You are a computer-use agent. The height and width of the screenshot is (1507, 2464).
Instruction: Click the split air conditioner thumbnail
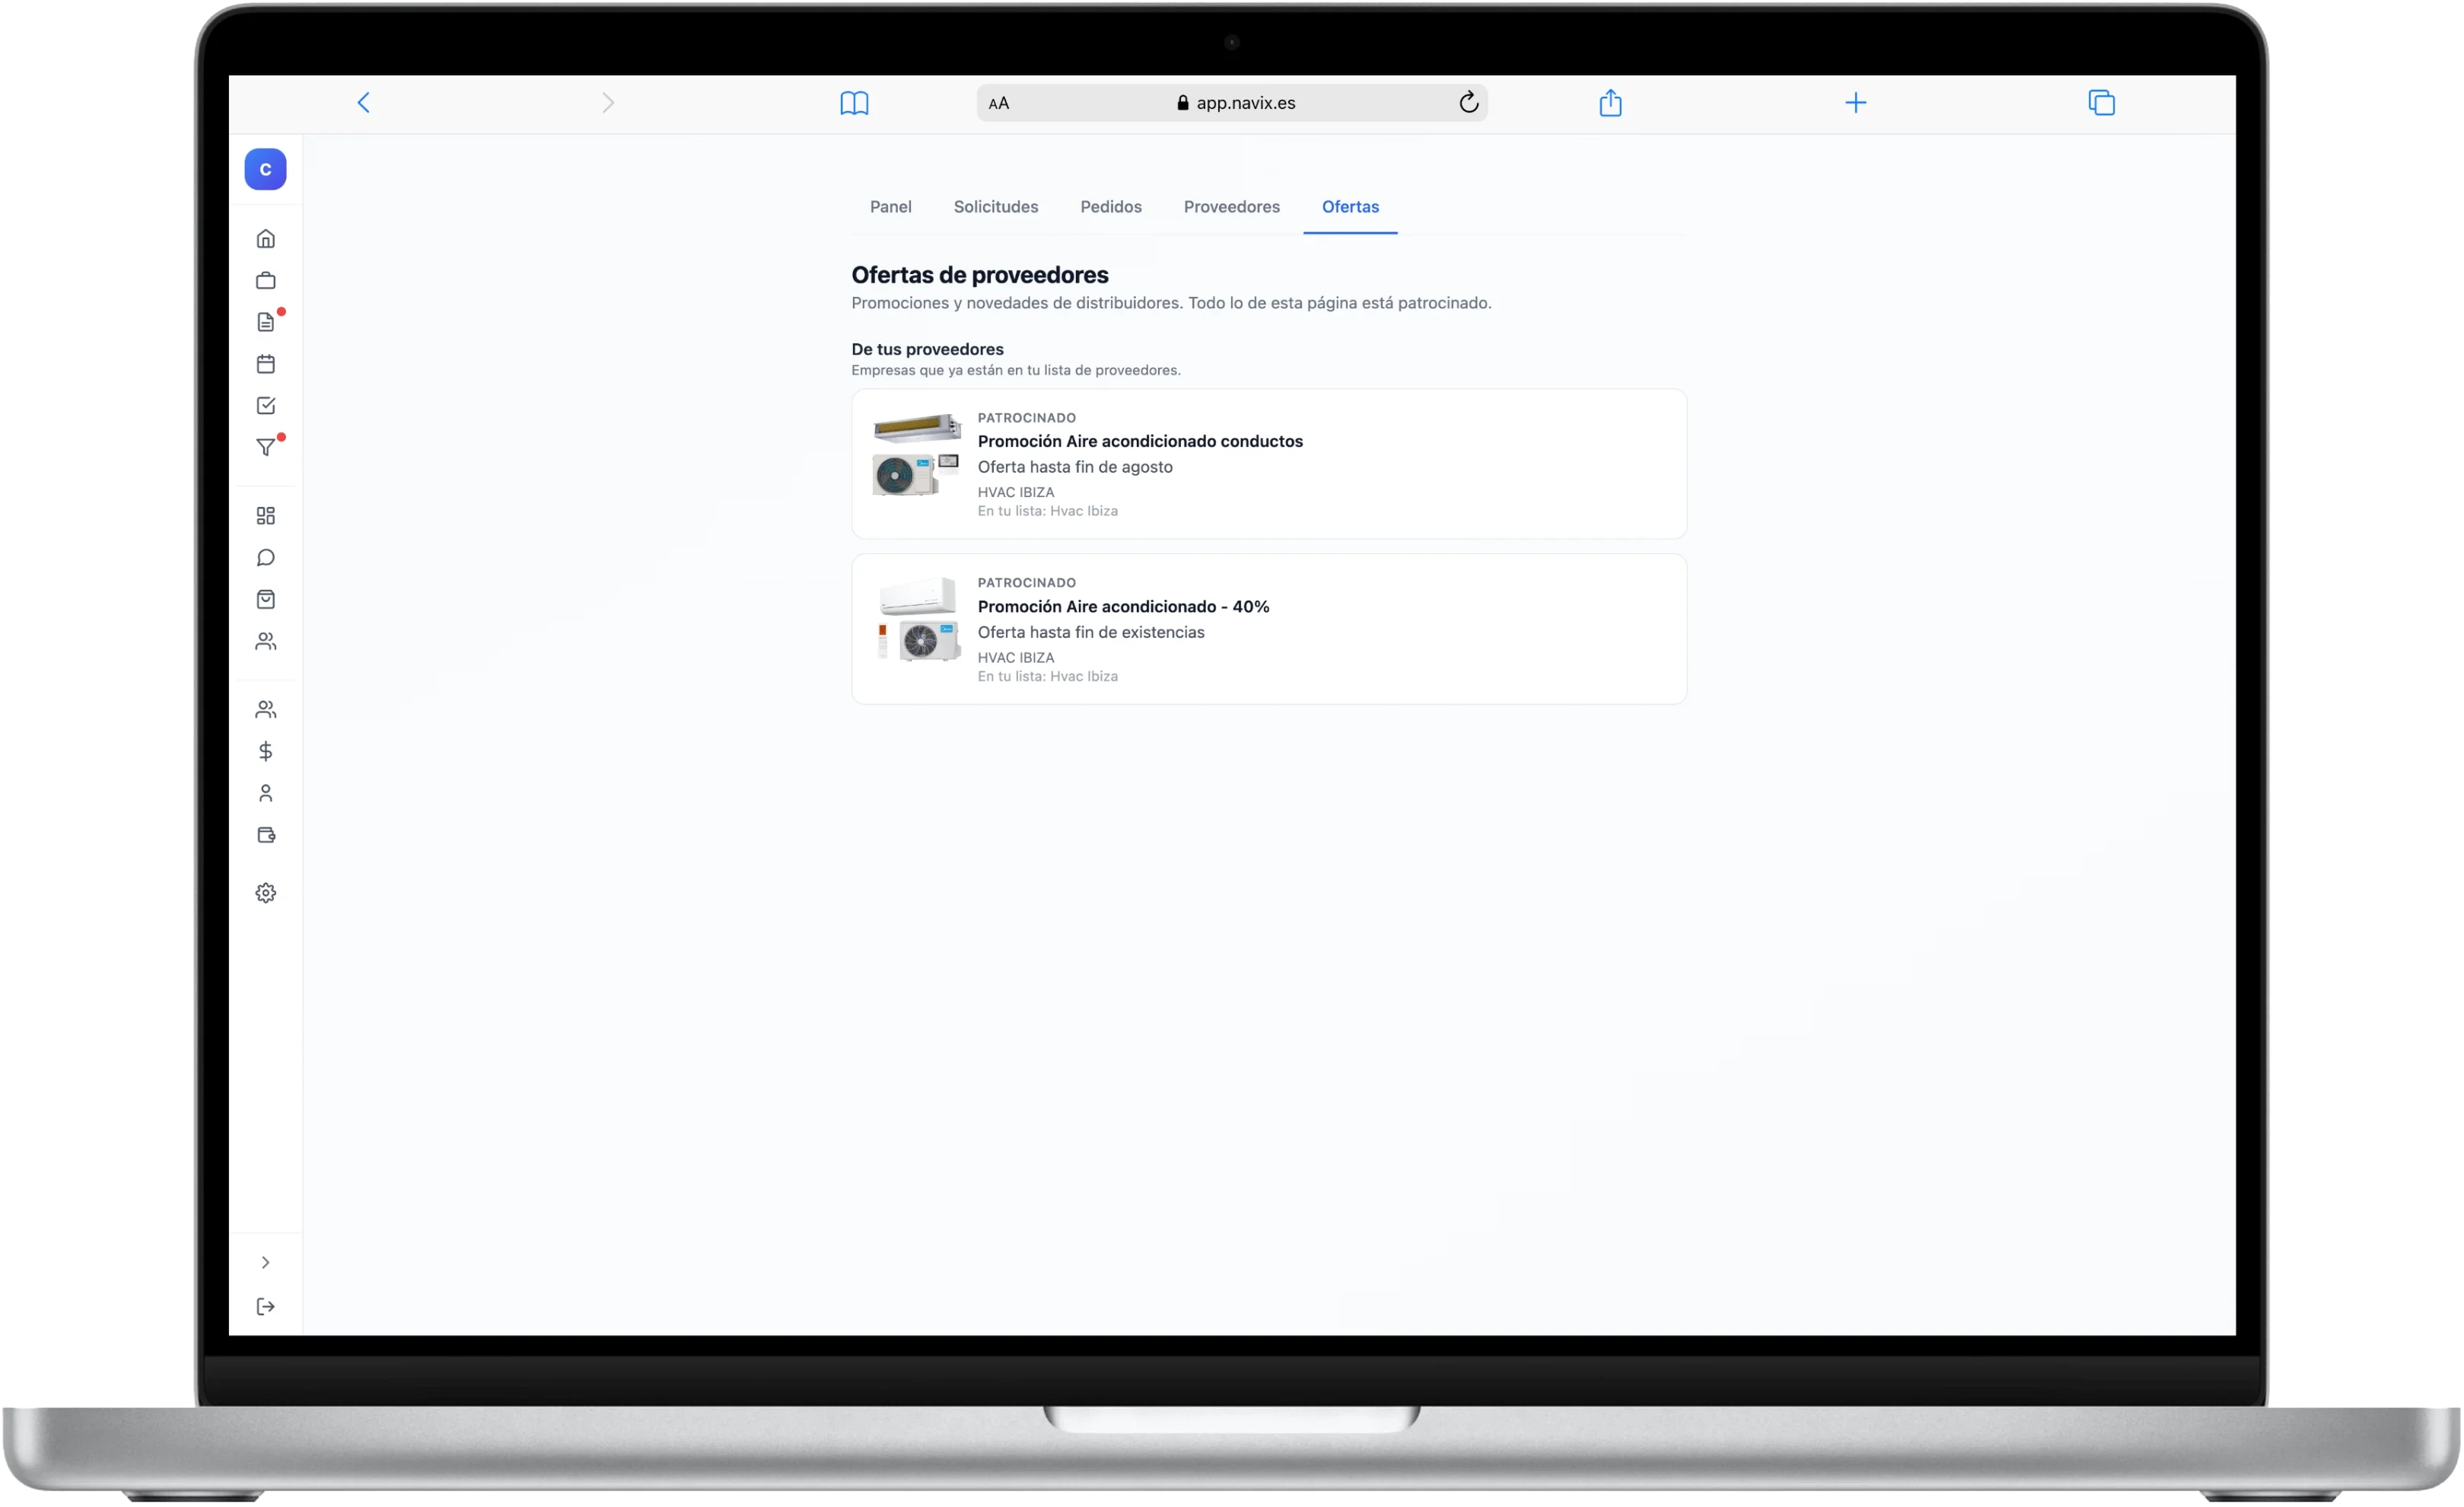(x=917, y=620)
